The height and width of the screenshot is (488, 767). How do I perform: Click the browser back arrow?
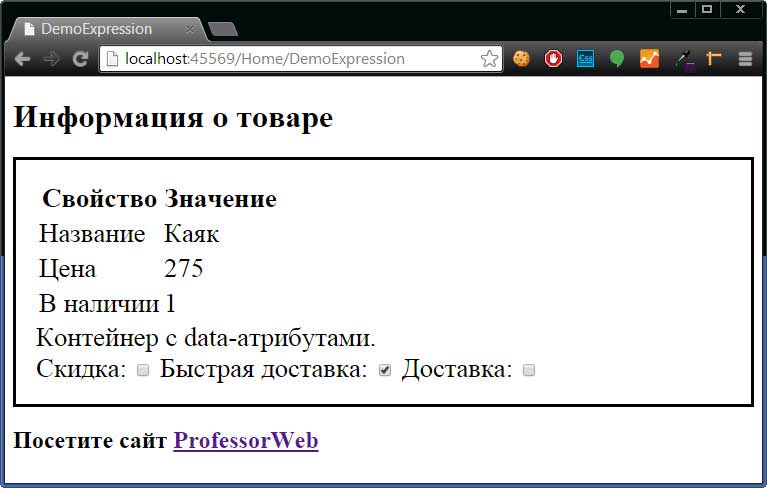pyautogui.click(x=22, y=59)
